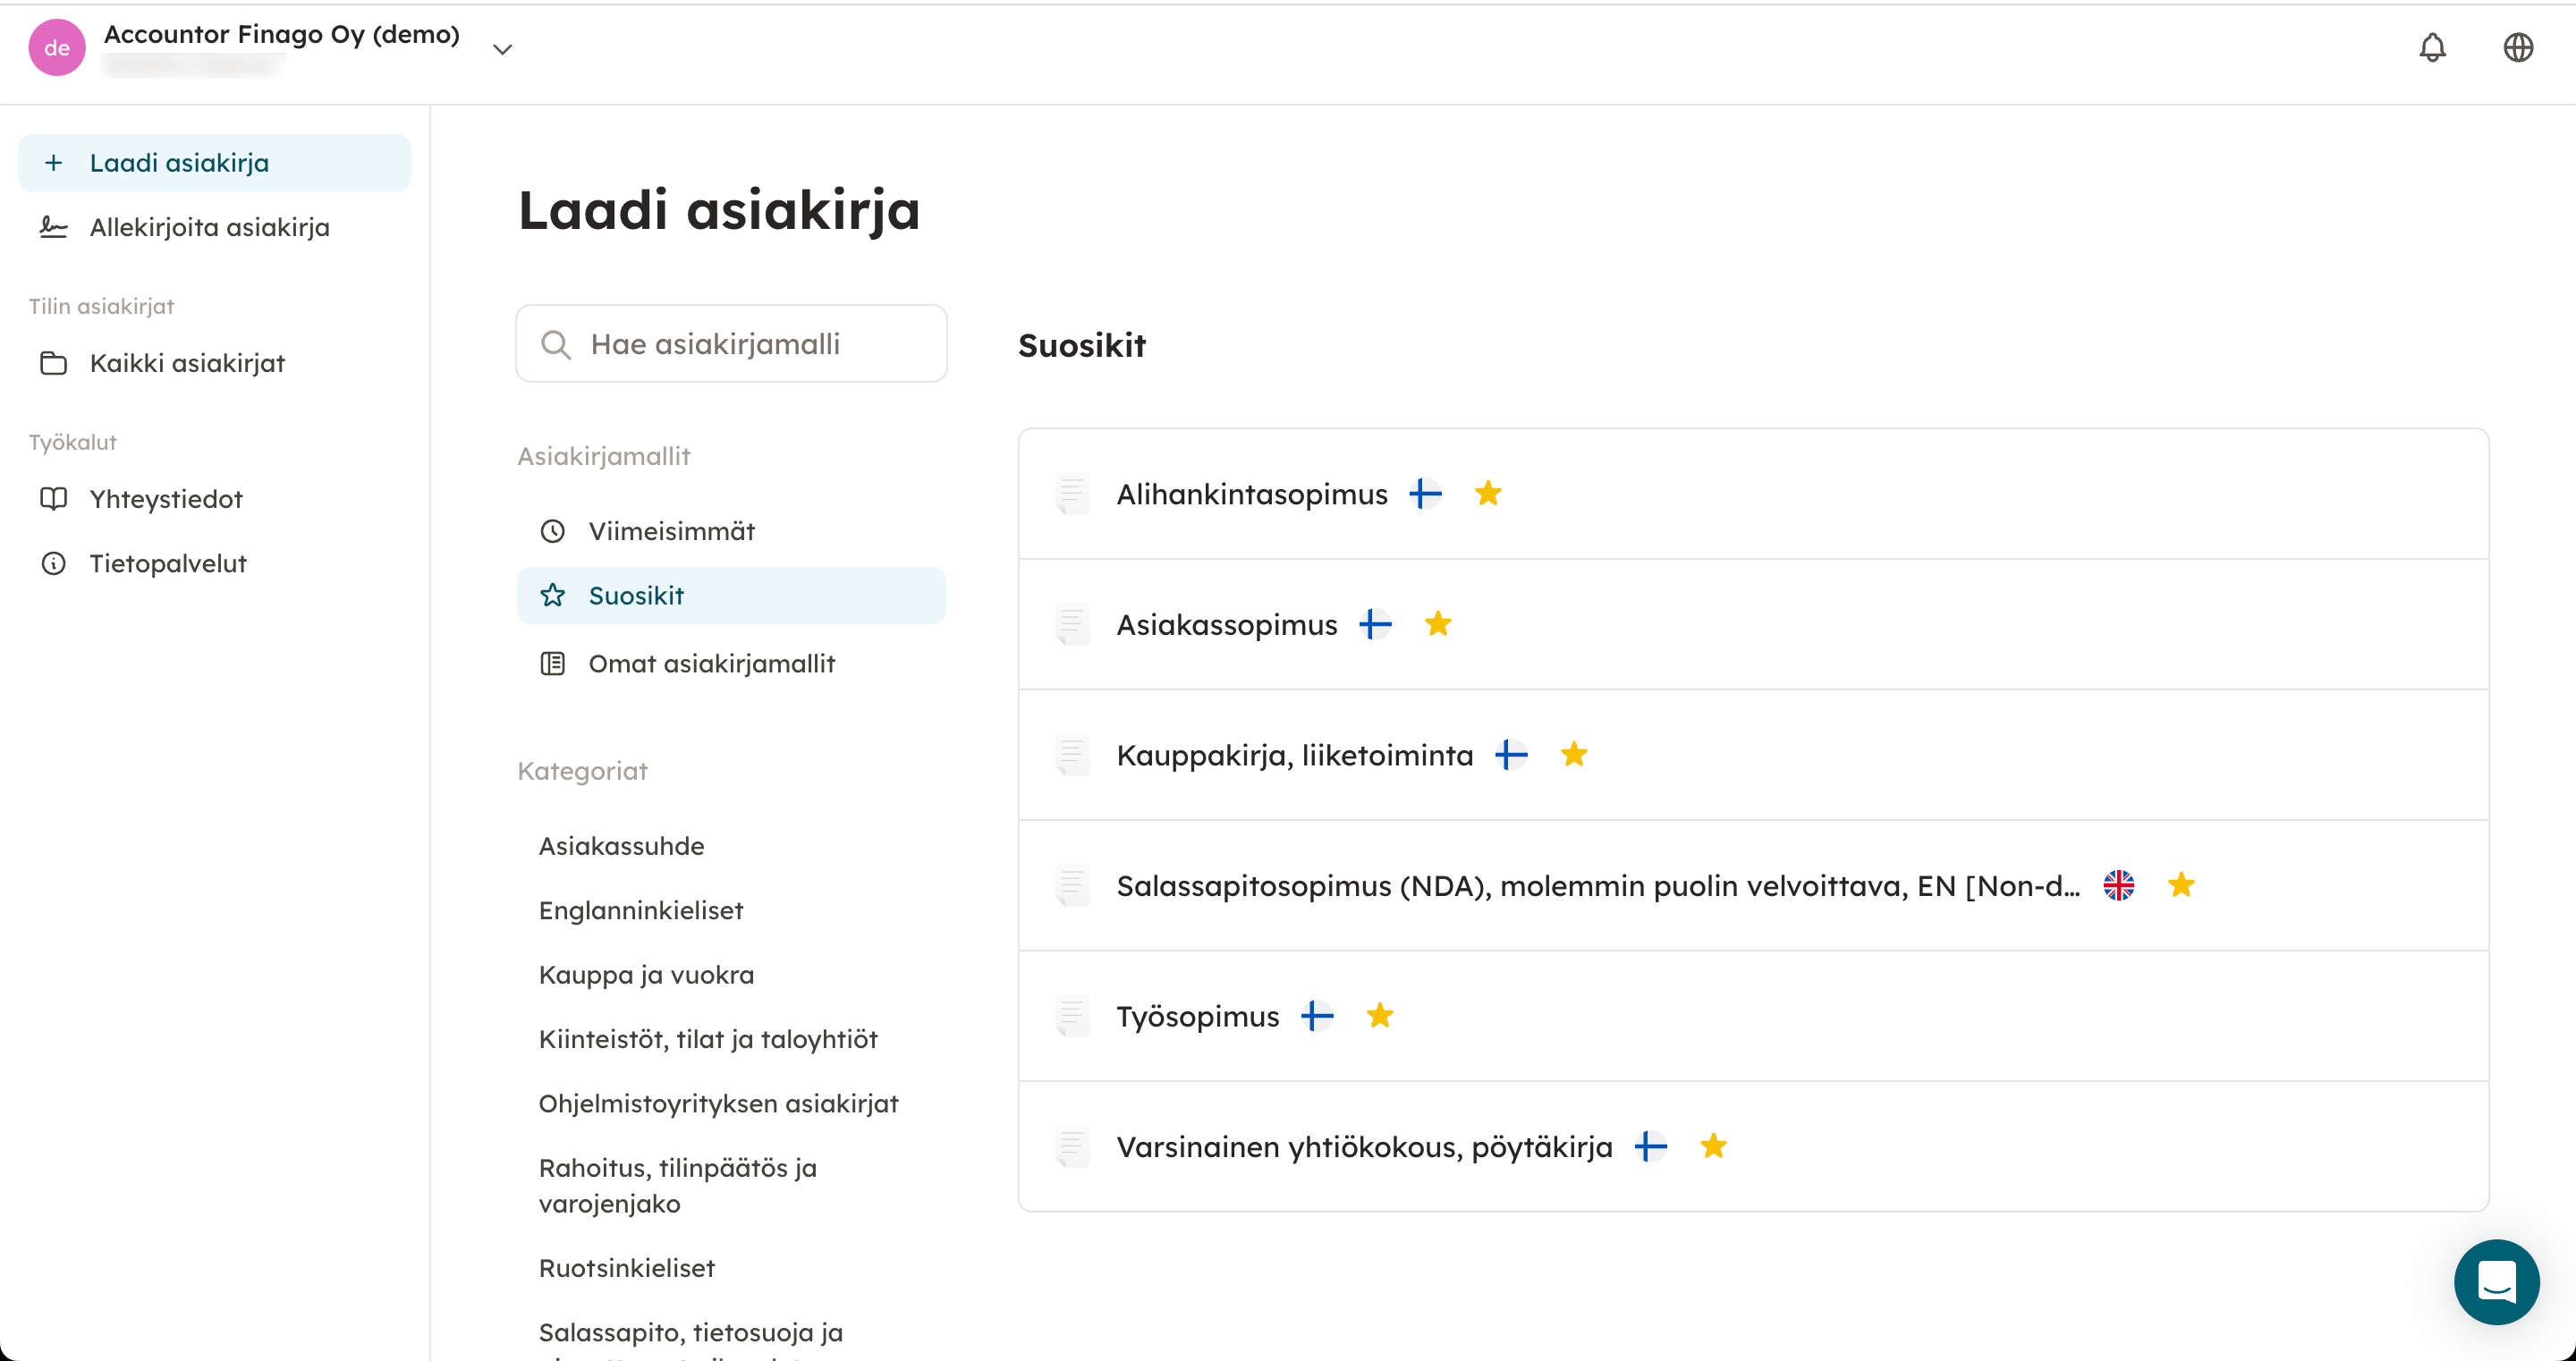
Task: Open the chat support widget
Action: click(x=2495, y=1281)
